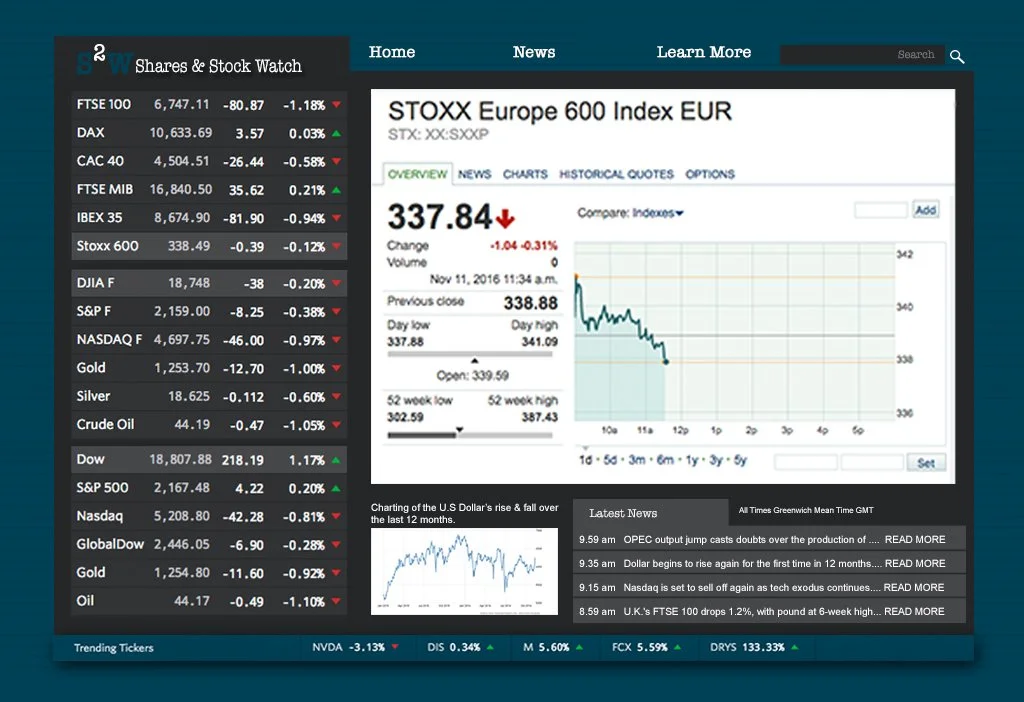Select the 1d chart range
This screenshot has height=702, width=1024.
point(585,460)
